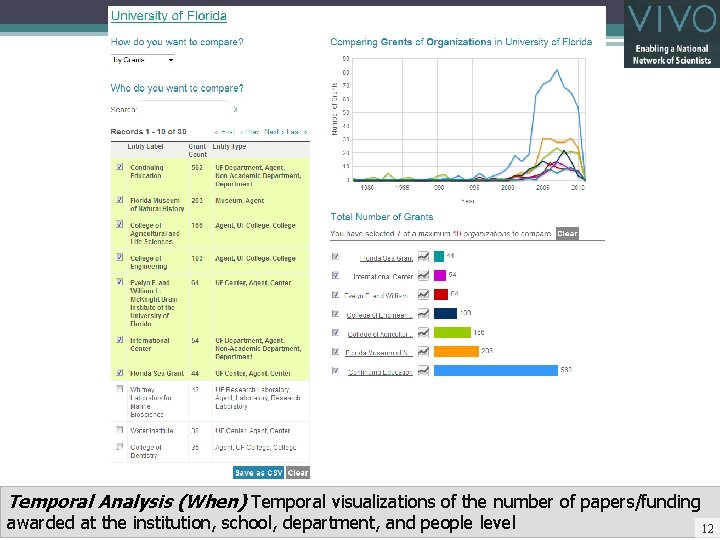720x540 pixels.
Task: Check the Water Institute row checkbox
Action: 120,430
